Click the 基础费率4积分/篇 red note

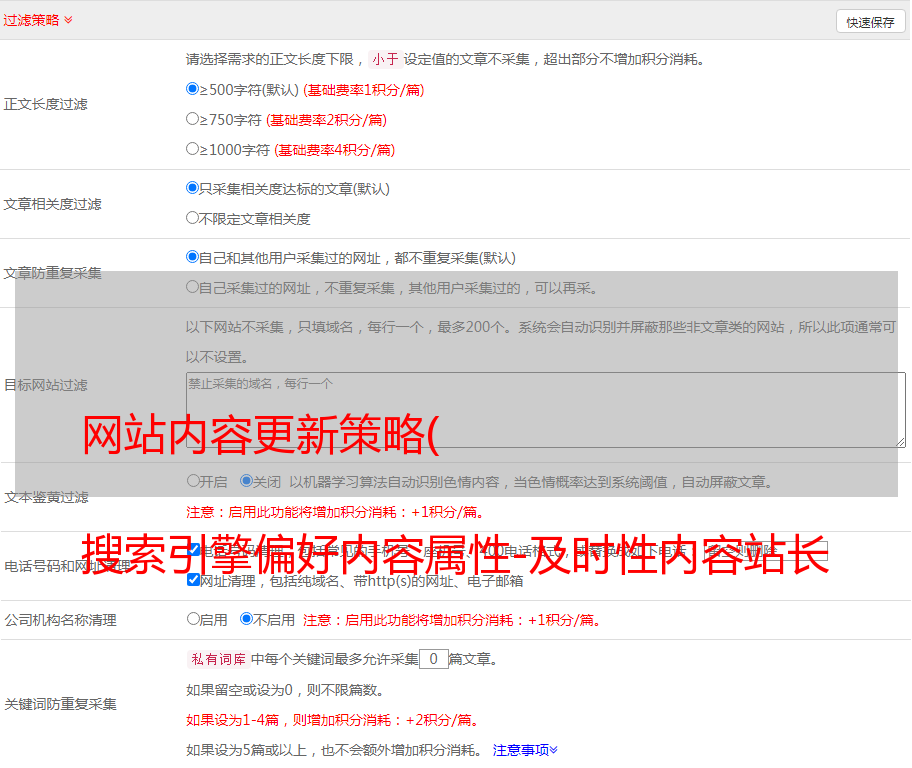pos(334,150)
